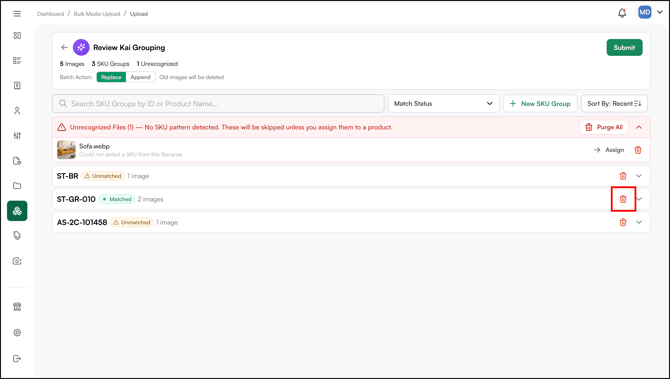670x379 pixels.
Task: Click the '3 SKU Groups' summary text
Action: coord(110,64)
